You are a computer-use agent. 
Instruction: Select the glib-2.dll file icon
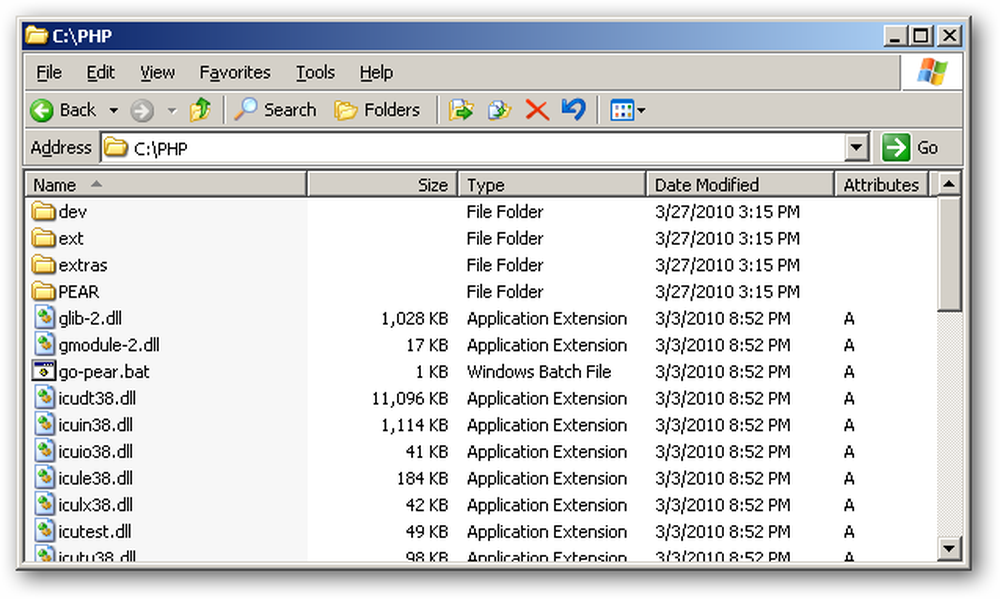coord(45,317)
